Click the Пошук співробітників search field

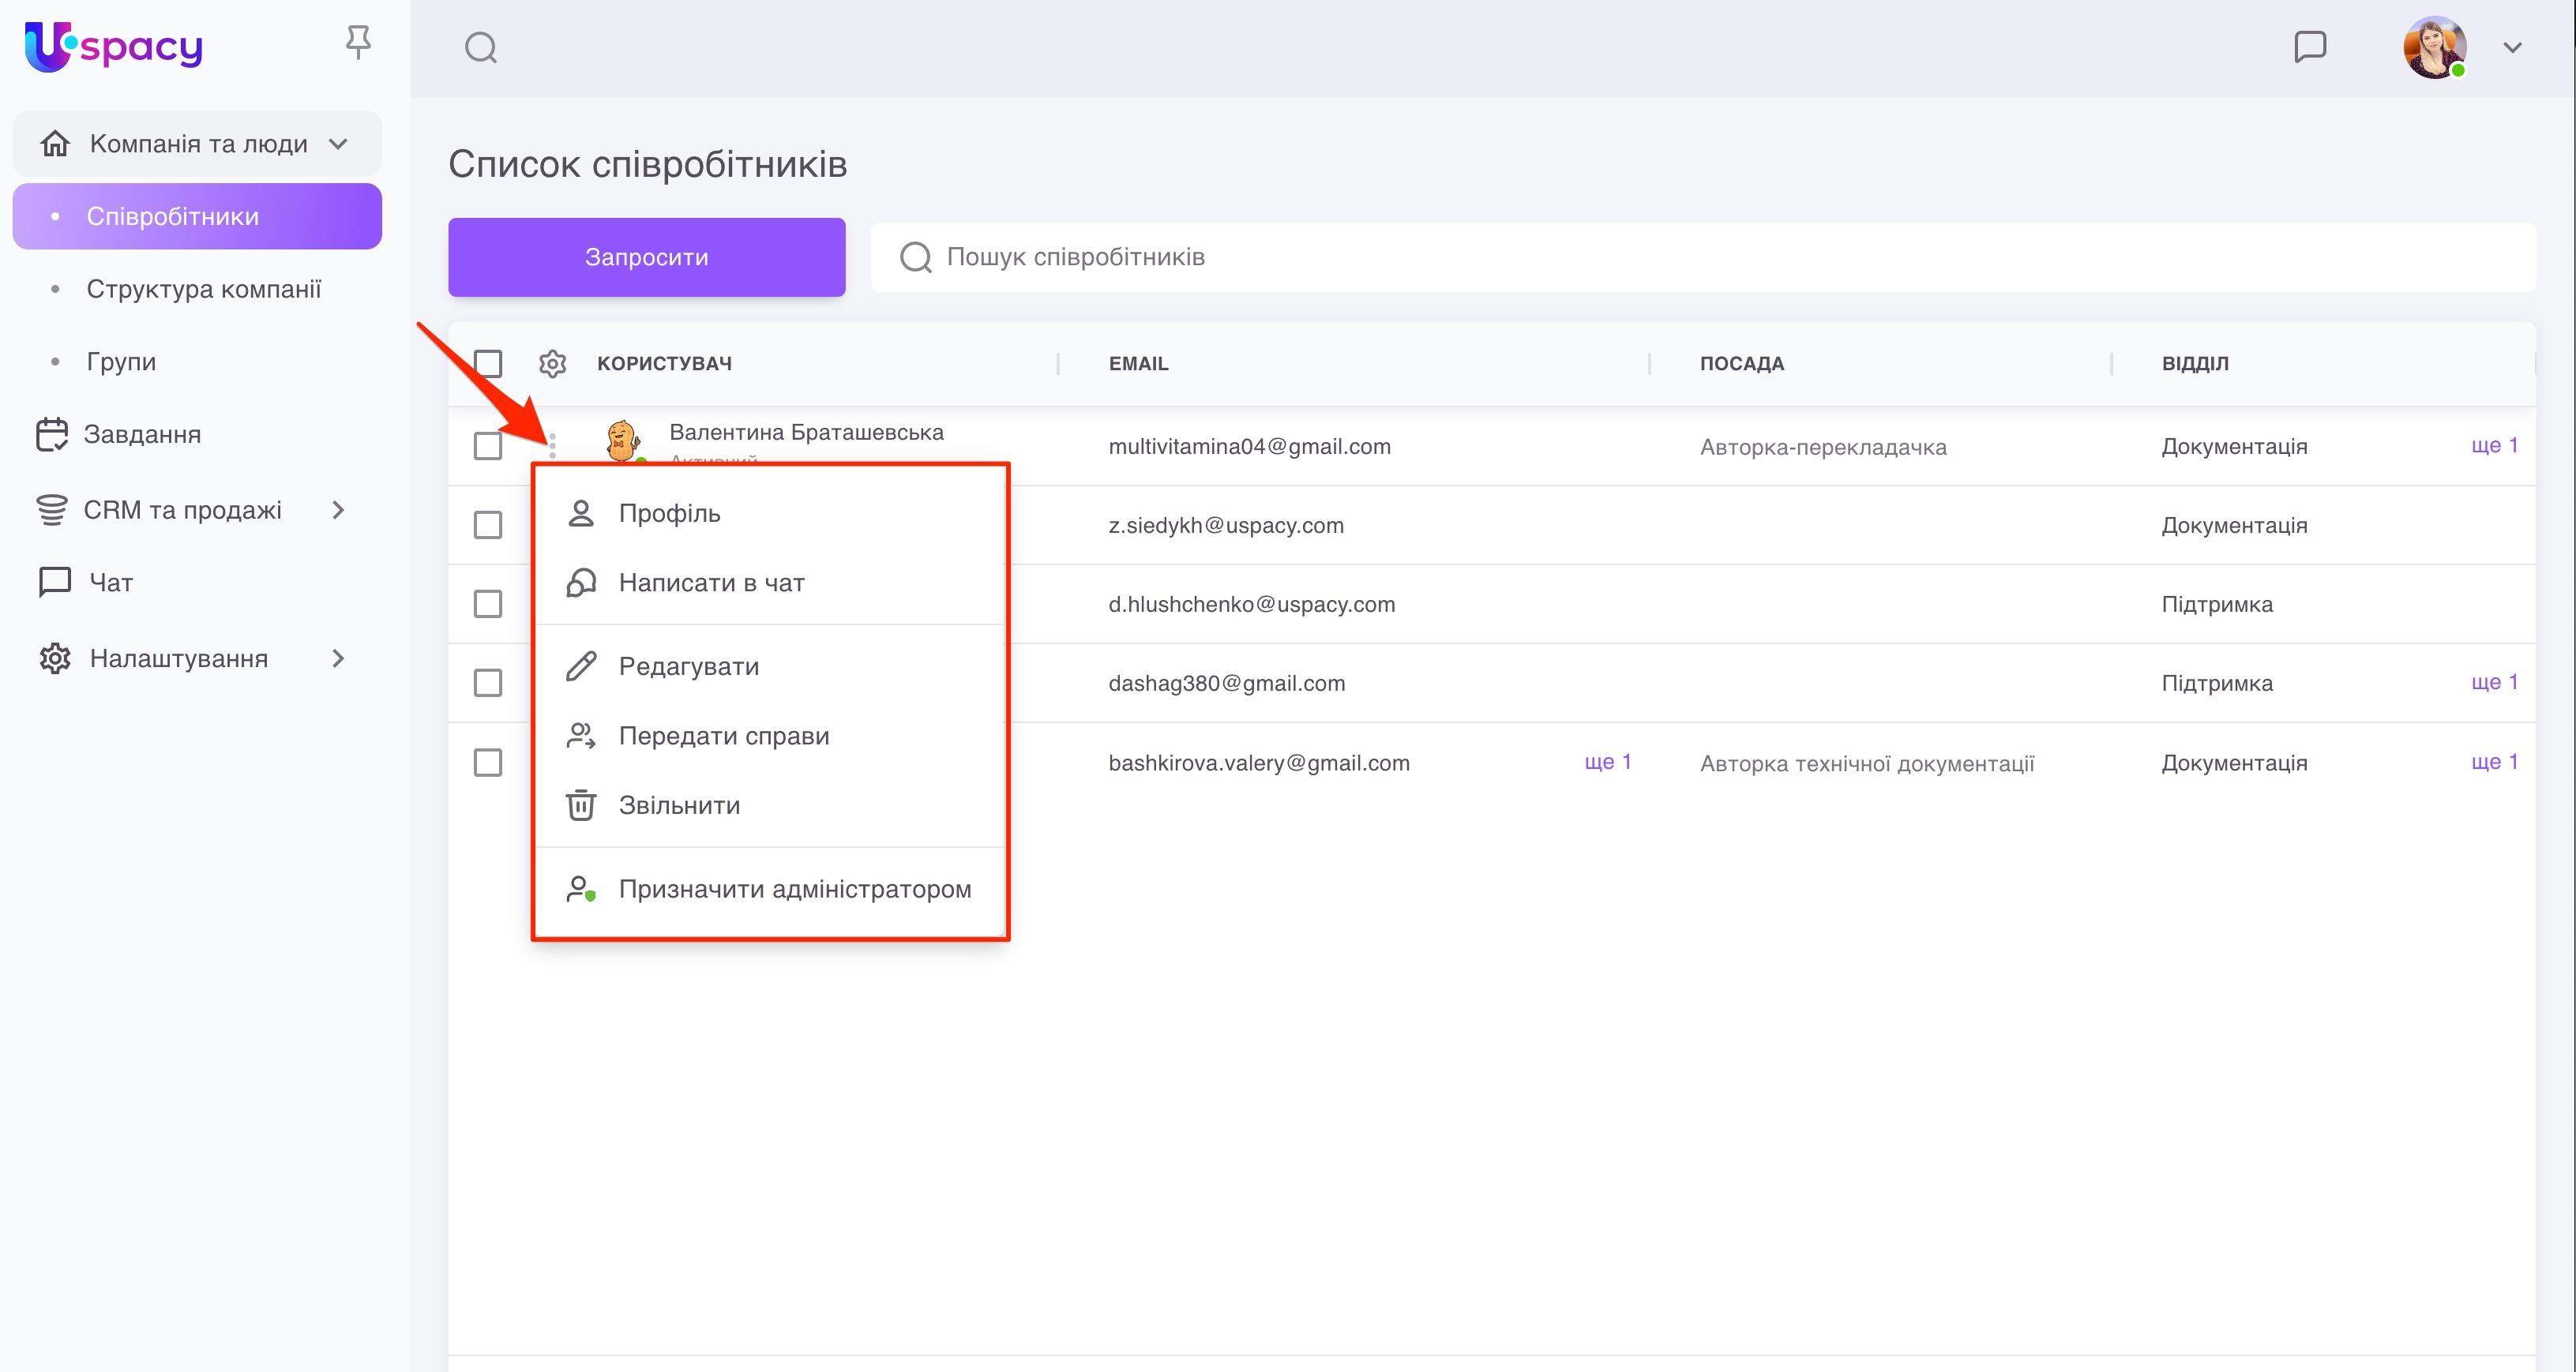coord(1700,257)
